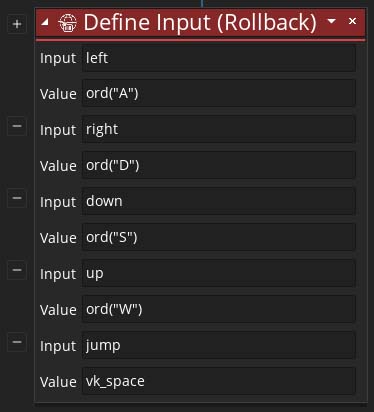Open the action header dropdown arrow
374x412 pixels.
331,21
